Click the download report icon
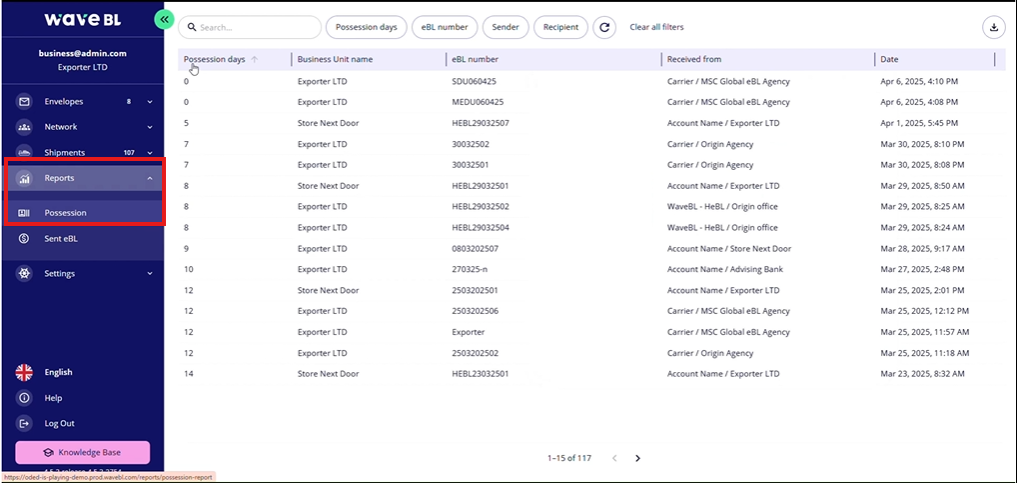This screenshot has width=1017, height=483. click(x=994, y=27)
